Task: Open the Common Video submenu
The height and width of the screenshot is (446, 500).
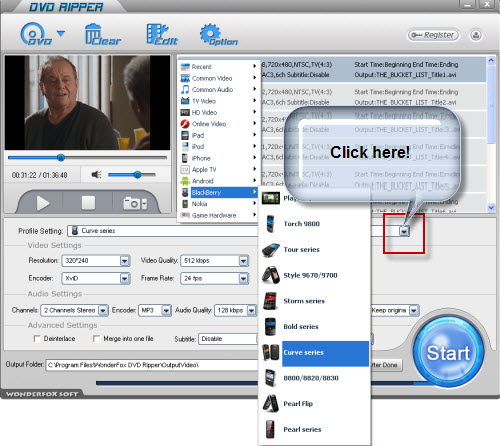Action: [x=218, y=78]
